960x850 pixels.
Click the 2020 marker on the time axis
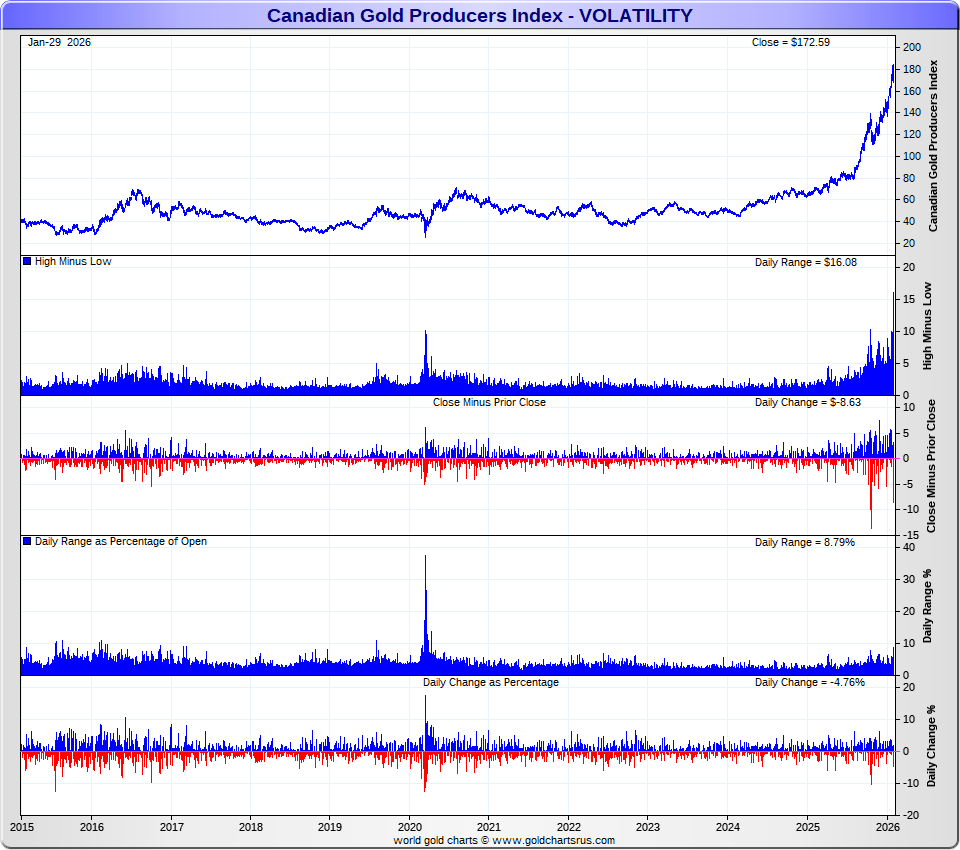(x=410, y=827)
